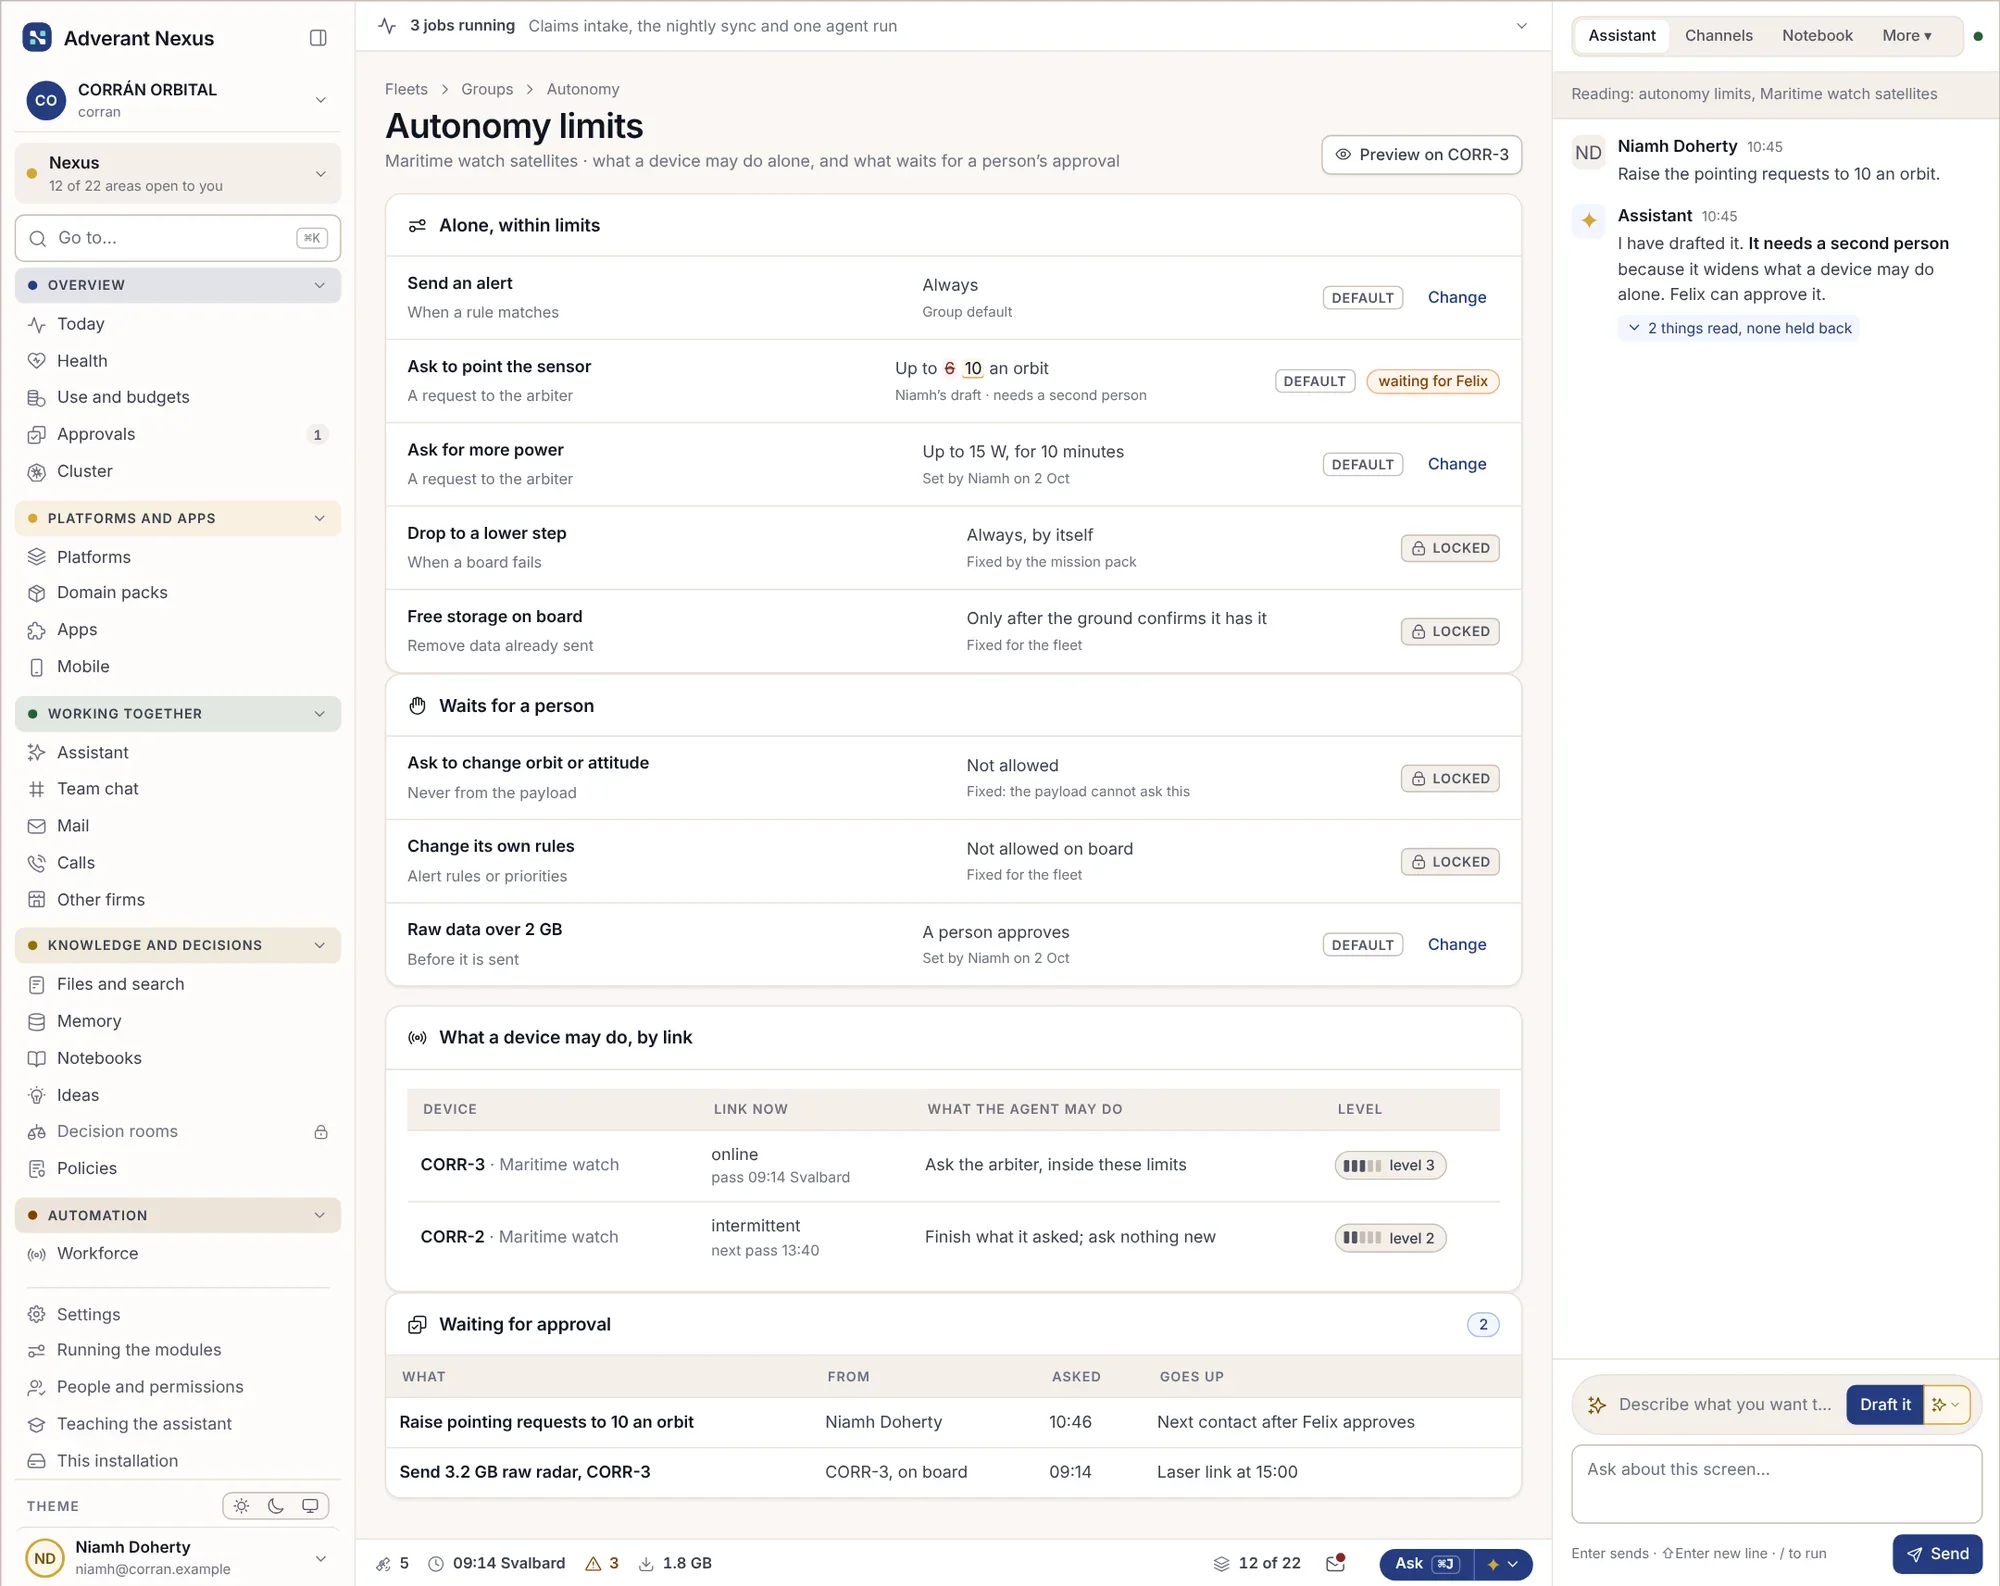This screenshot has height=1586, width=2000.
Task: Expand the Corrán Orbital account switcher
Action: click(x=178, y=100)
